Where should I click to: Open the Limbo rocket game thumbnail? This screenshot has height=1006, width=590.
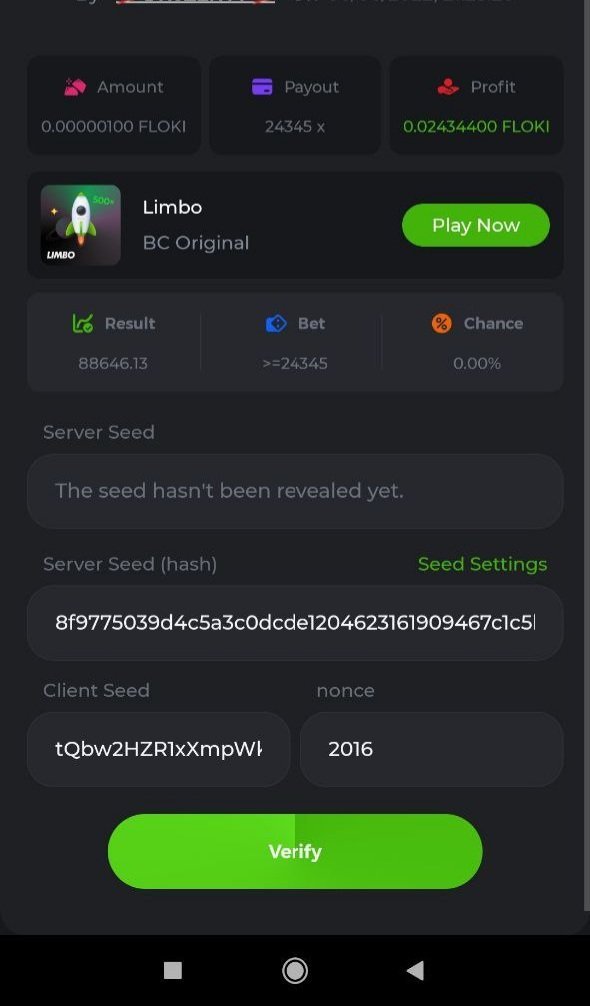[81, 225]
